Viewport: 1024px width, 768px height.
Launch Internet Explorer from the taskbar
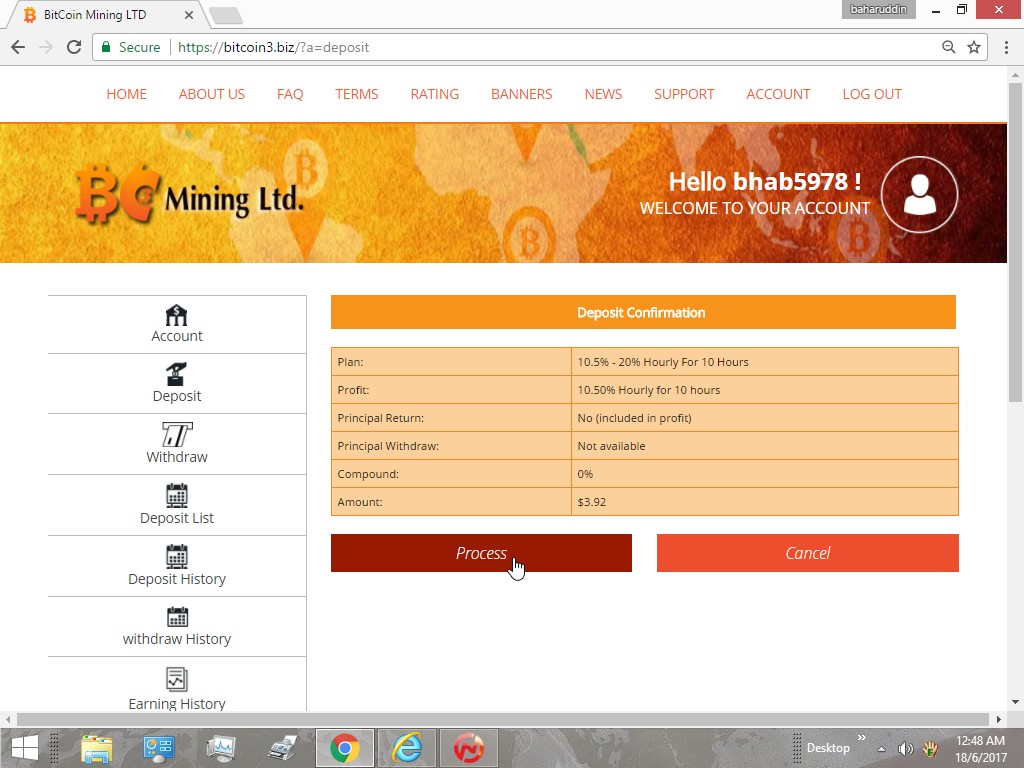pos(407,748)
